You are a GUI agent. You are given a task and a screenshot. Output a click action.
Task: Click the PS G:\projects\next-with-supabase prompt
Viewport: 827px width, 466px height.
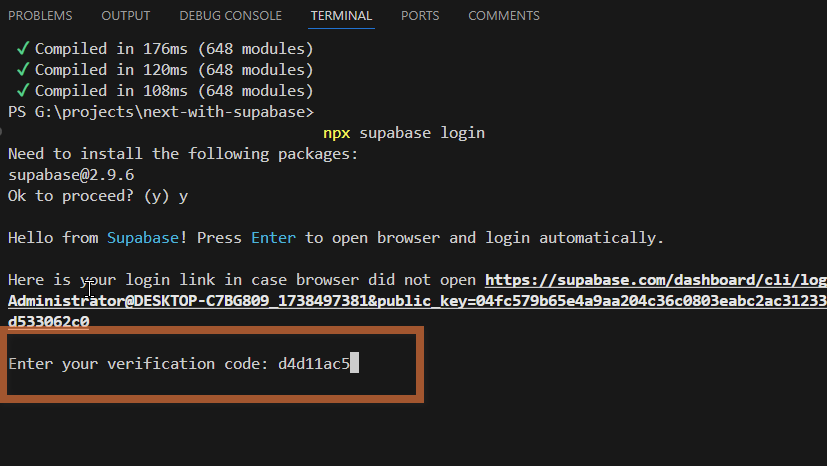pyautogui.click(x=160, y=112)
